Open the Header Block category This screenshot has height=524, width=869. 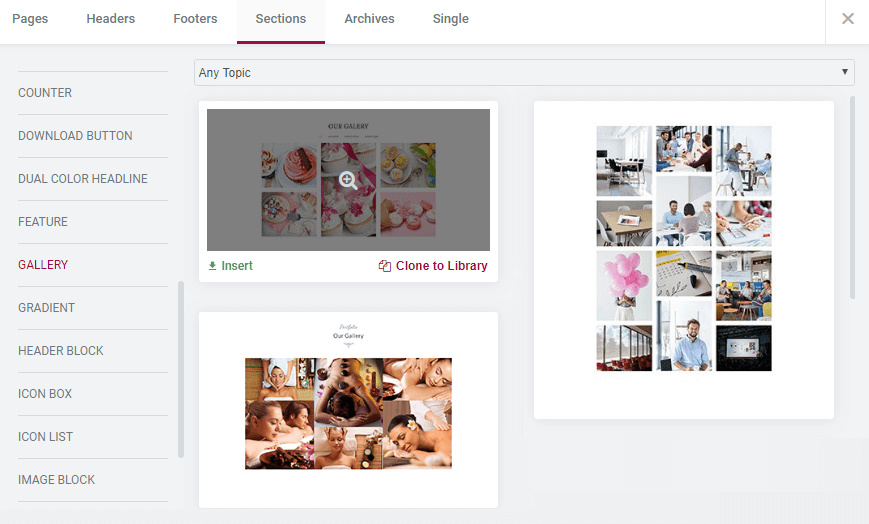pyautogui.click(x=61, y=350)
